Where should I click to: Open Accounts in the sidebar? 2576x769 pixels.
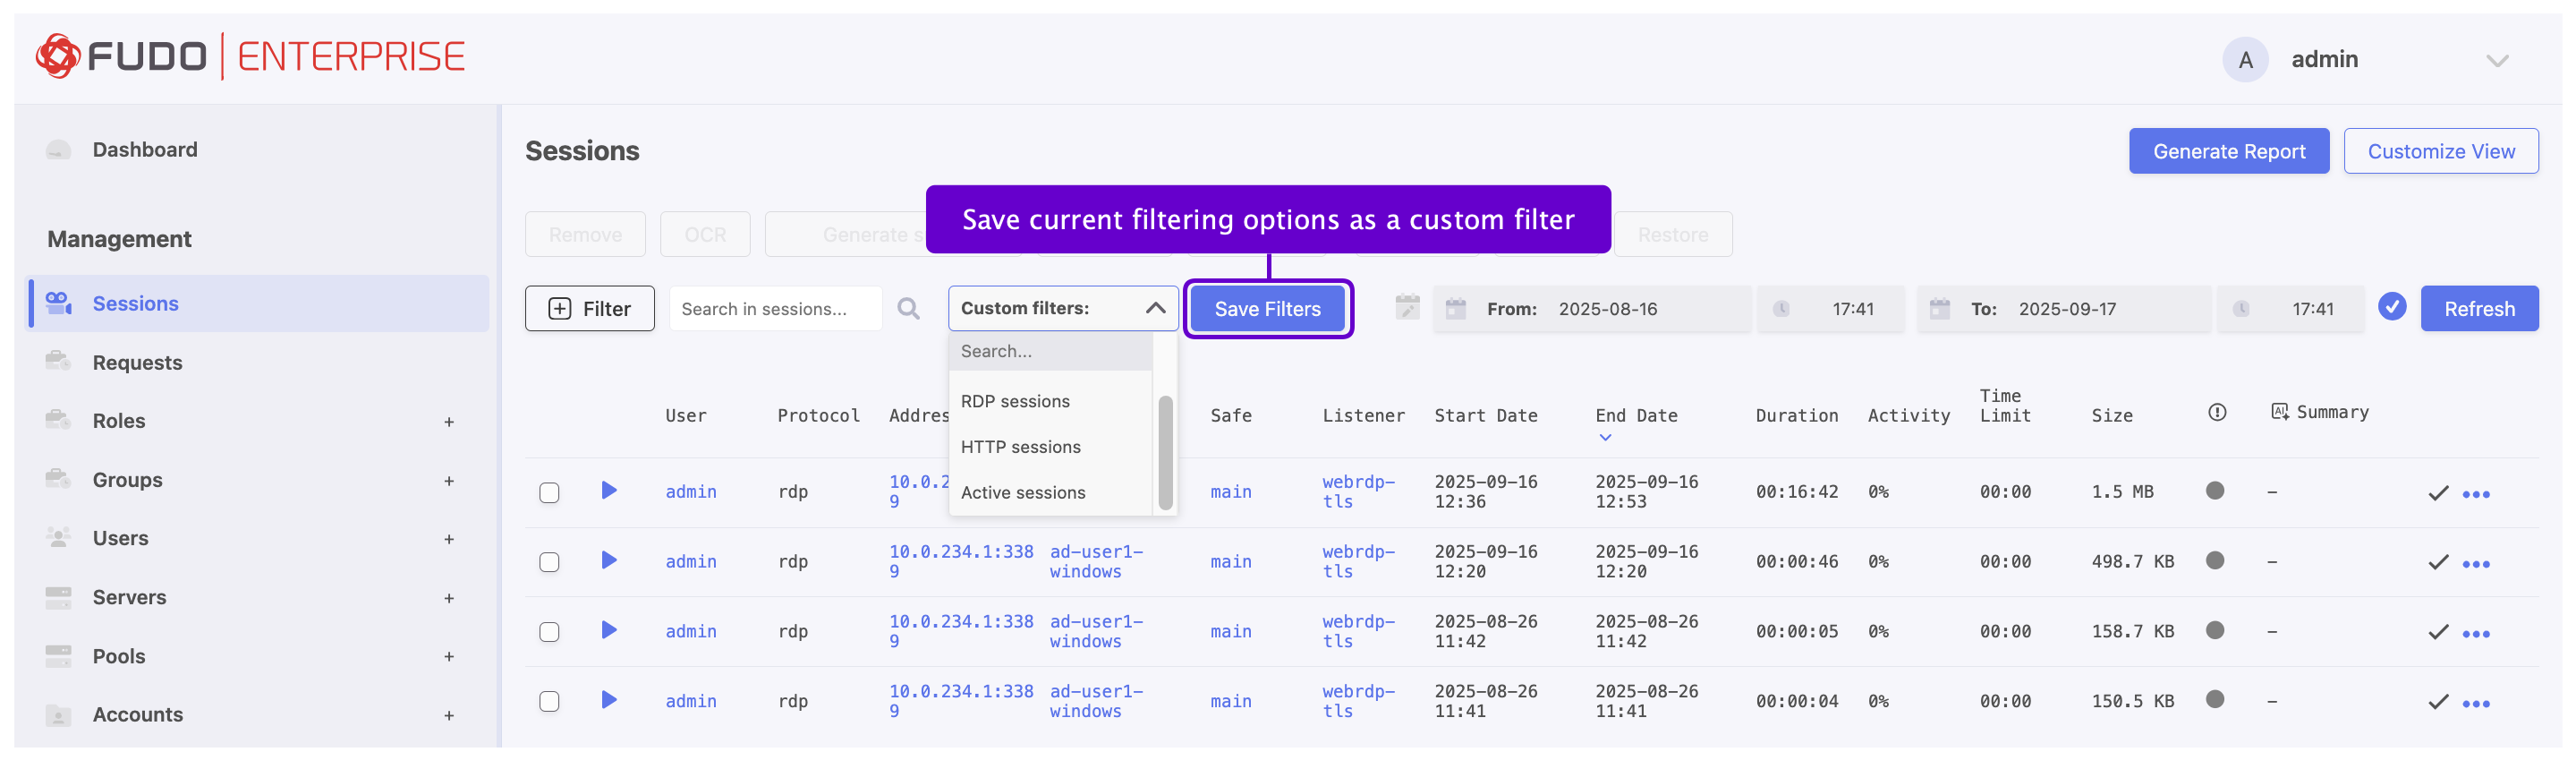[137, 714]
